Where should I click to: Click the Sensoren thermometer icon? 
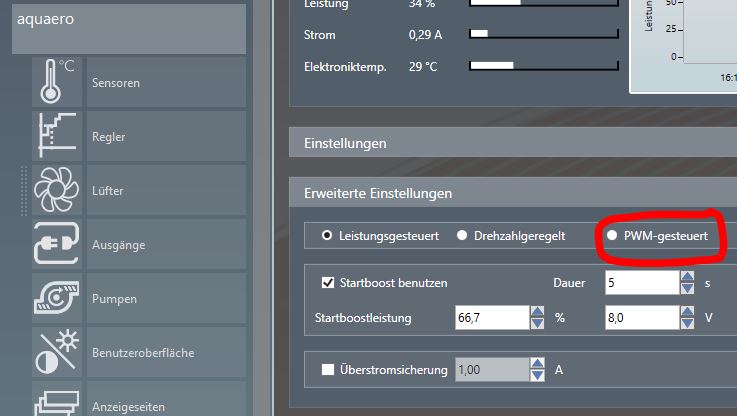click(57, 82)
